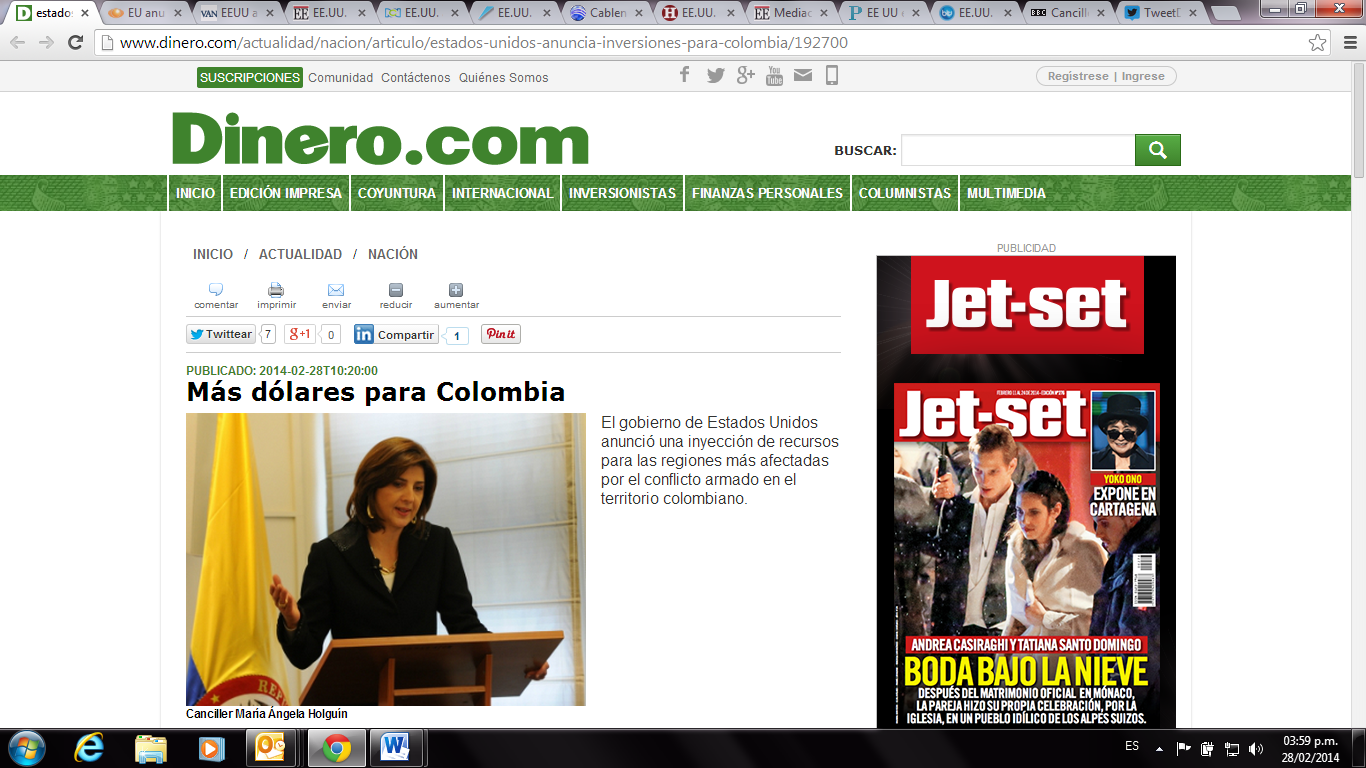Show hidden tray icons arrow
This screenshot has height=768, width=1366.
1159,748
